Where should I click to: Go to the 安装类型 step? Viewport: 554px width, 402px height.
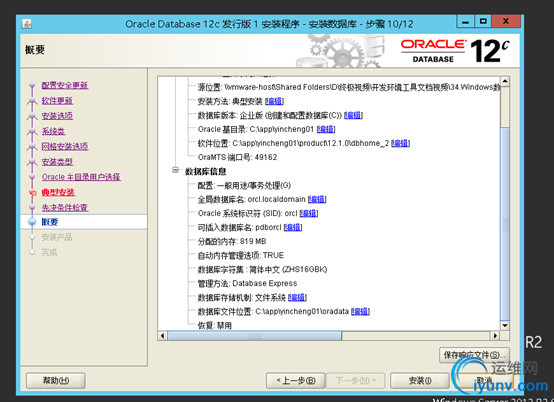[x=57, y=162]
